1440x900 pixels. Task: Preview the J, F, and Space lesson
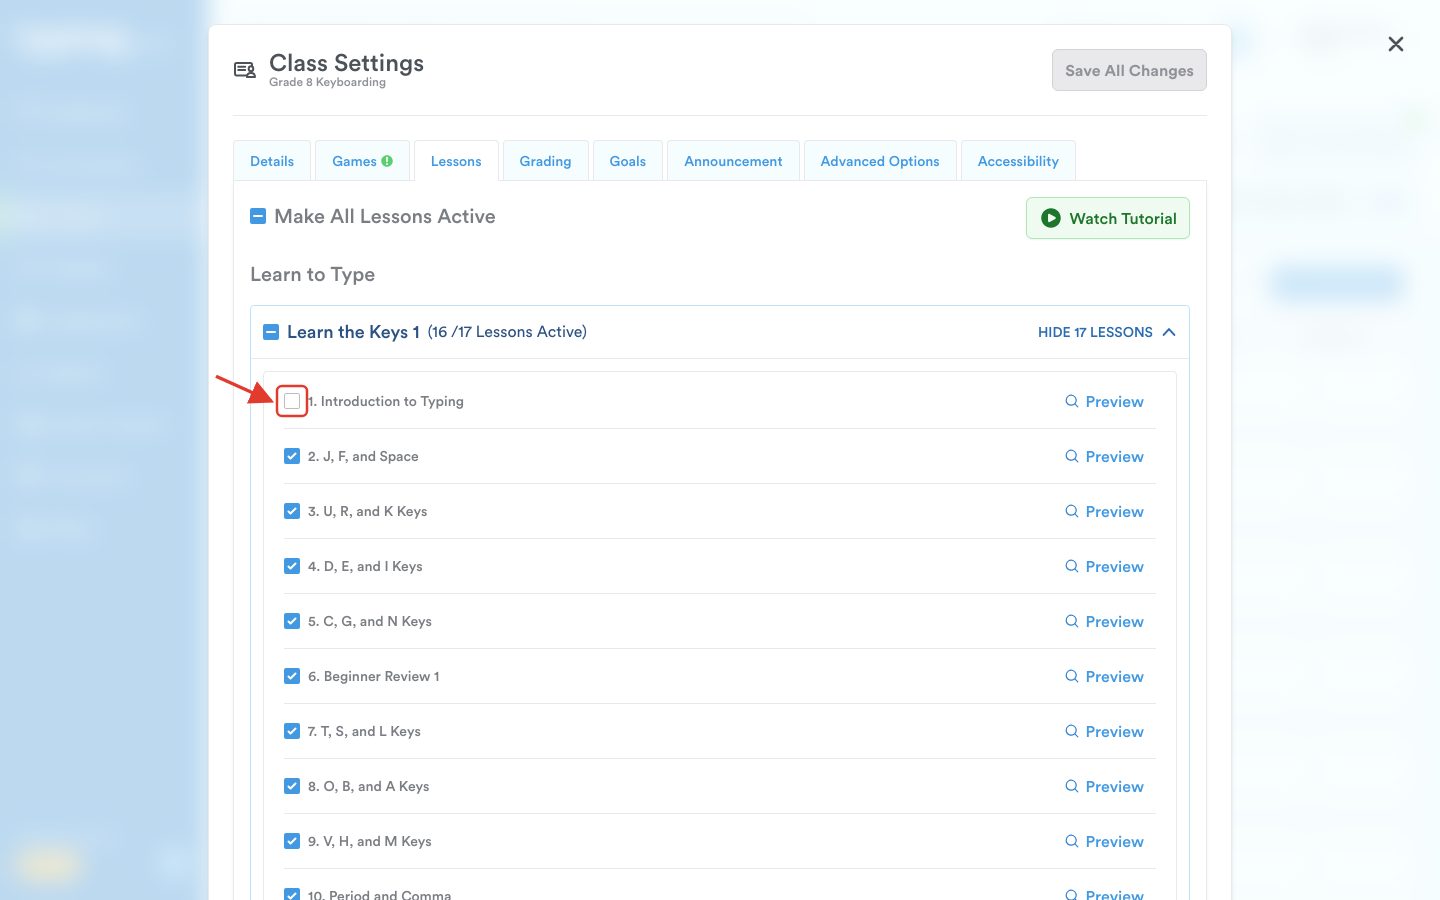pyautogui.click(x=1104, y=456)
